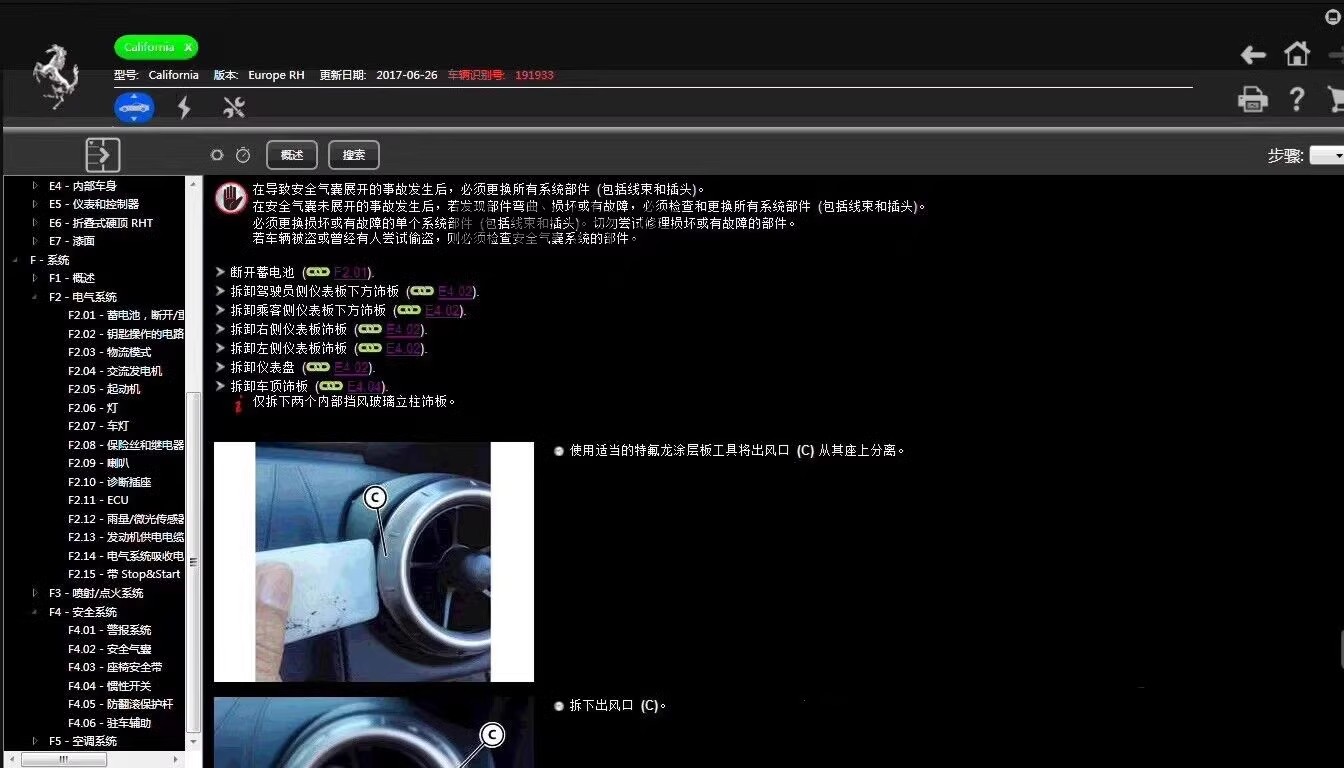
Task: Select the blue car model icon
Action: tap(134, 107)
